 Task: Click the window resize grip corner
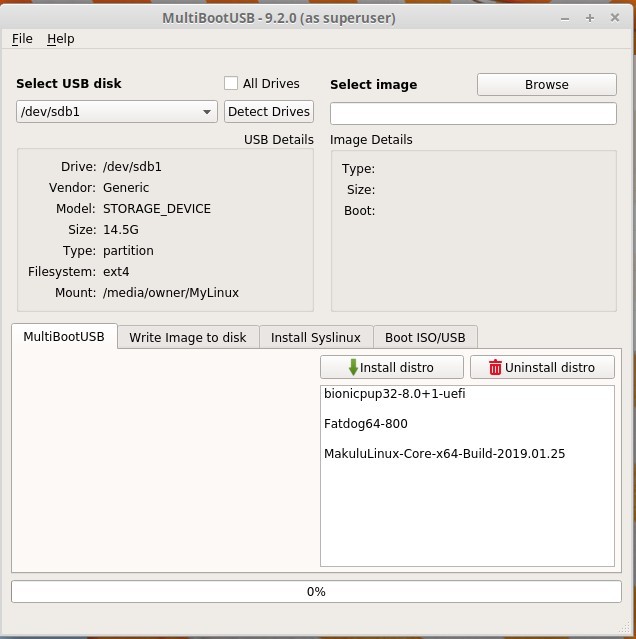click(625, 628)
